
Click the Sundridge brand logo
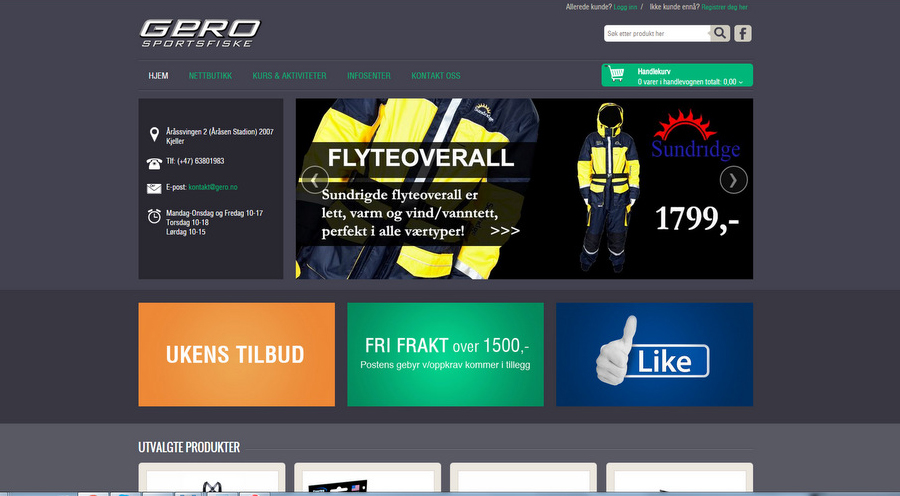pyautogui.click(x=695, y=135)
